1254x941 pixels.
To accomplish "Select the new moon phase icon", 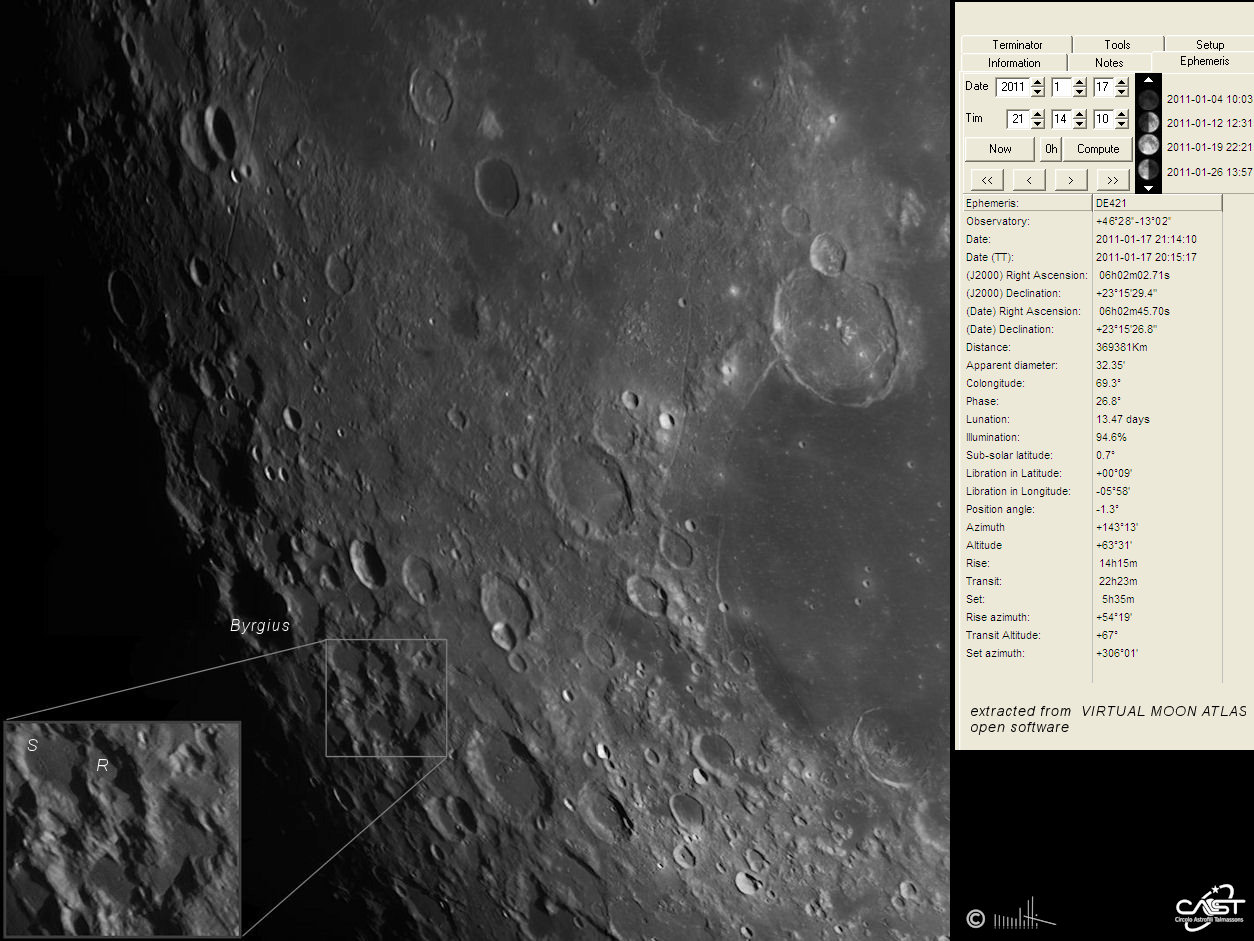I will [x=1149, y=99].
